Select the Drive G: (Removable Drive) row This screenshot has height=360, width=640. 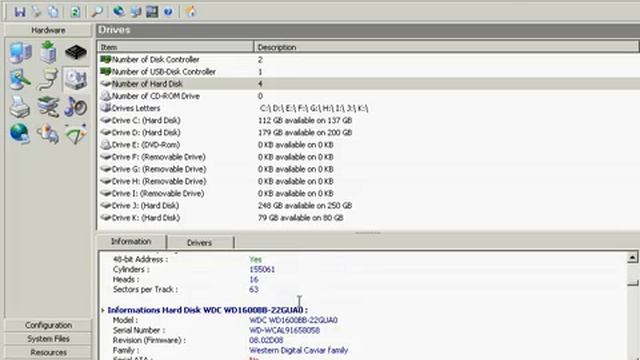pos(369,169)
